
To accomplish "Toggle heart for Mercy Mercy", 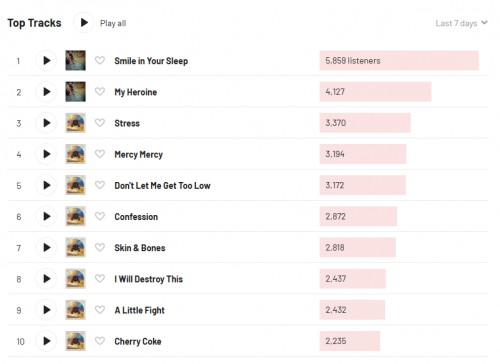I will [100, 154].
